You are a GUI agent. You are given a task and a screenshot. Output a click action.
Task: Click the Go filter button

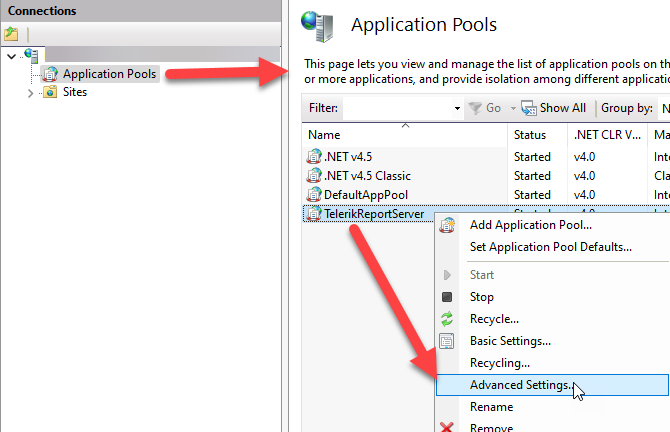coord(485,108)
